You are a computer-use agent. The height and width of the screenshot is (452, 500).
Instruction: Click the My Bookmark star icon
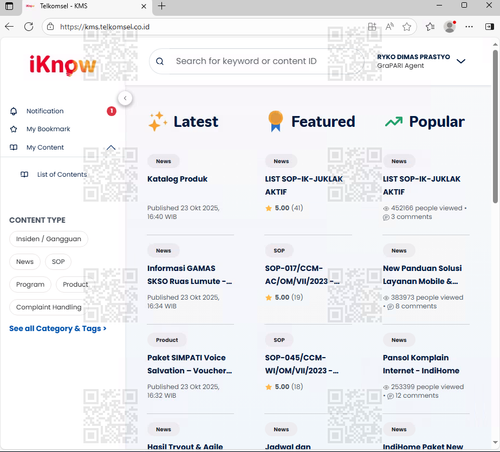[13, 129]
